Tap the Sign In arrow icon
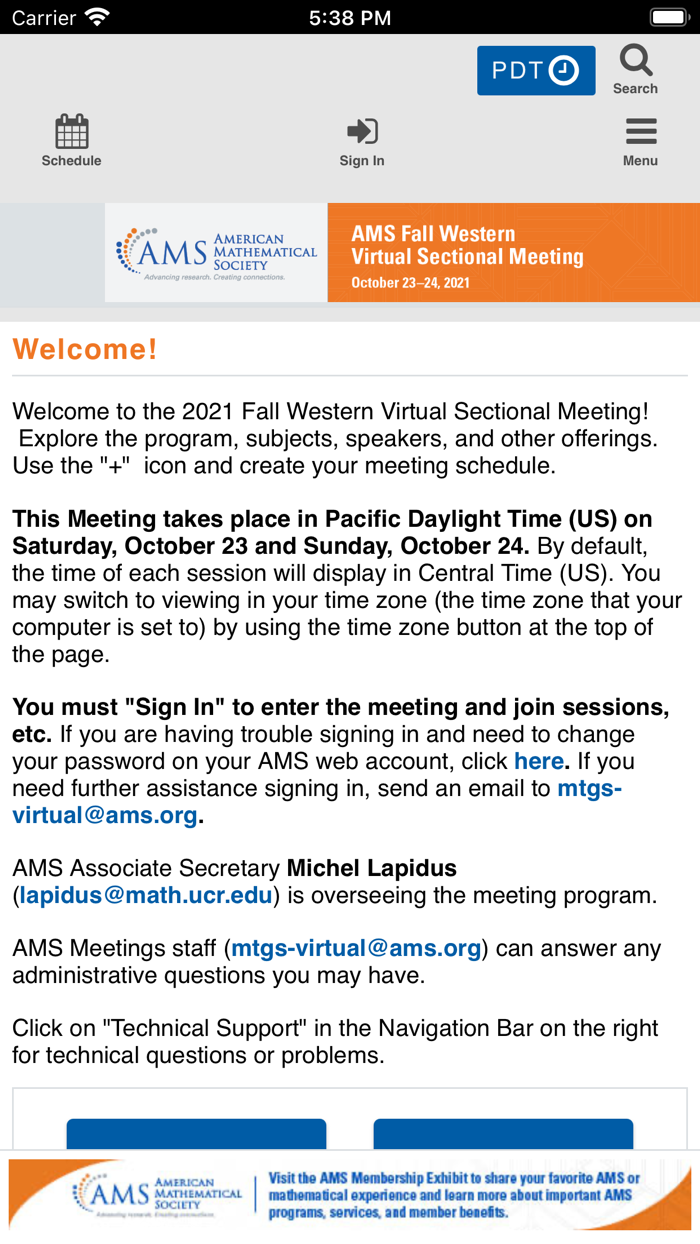The image size is (700, 1244). pyautogui.click(x=361, y=131)
